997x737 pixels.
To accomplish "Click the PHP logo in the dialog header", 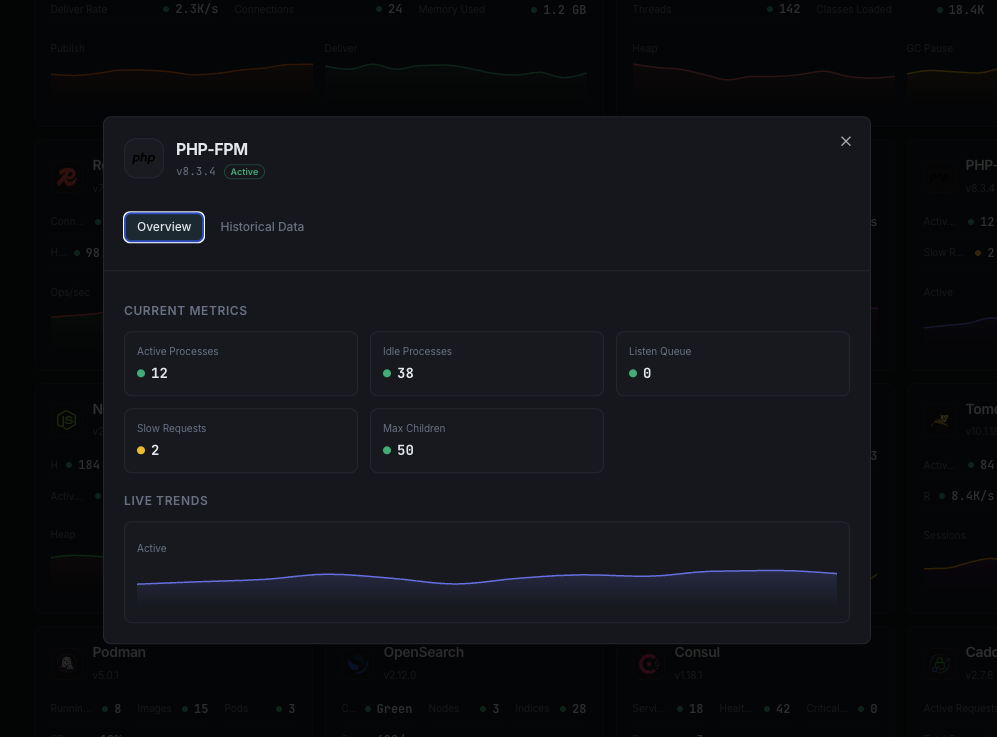I will coord(143,158).
